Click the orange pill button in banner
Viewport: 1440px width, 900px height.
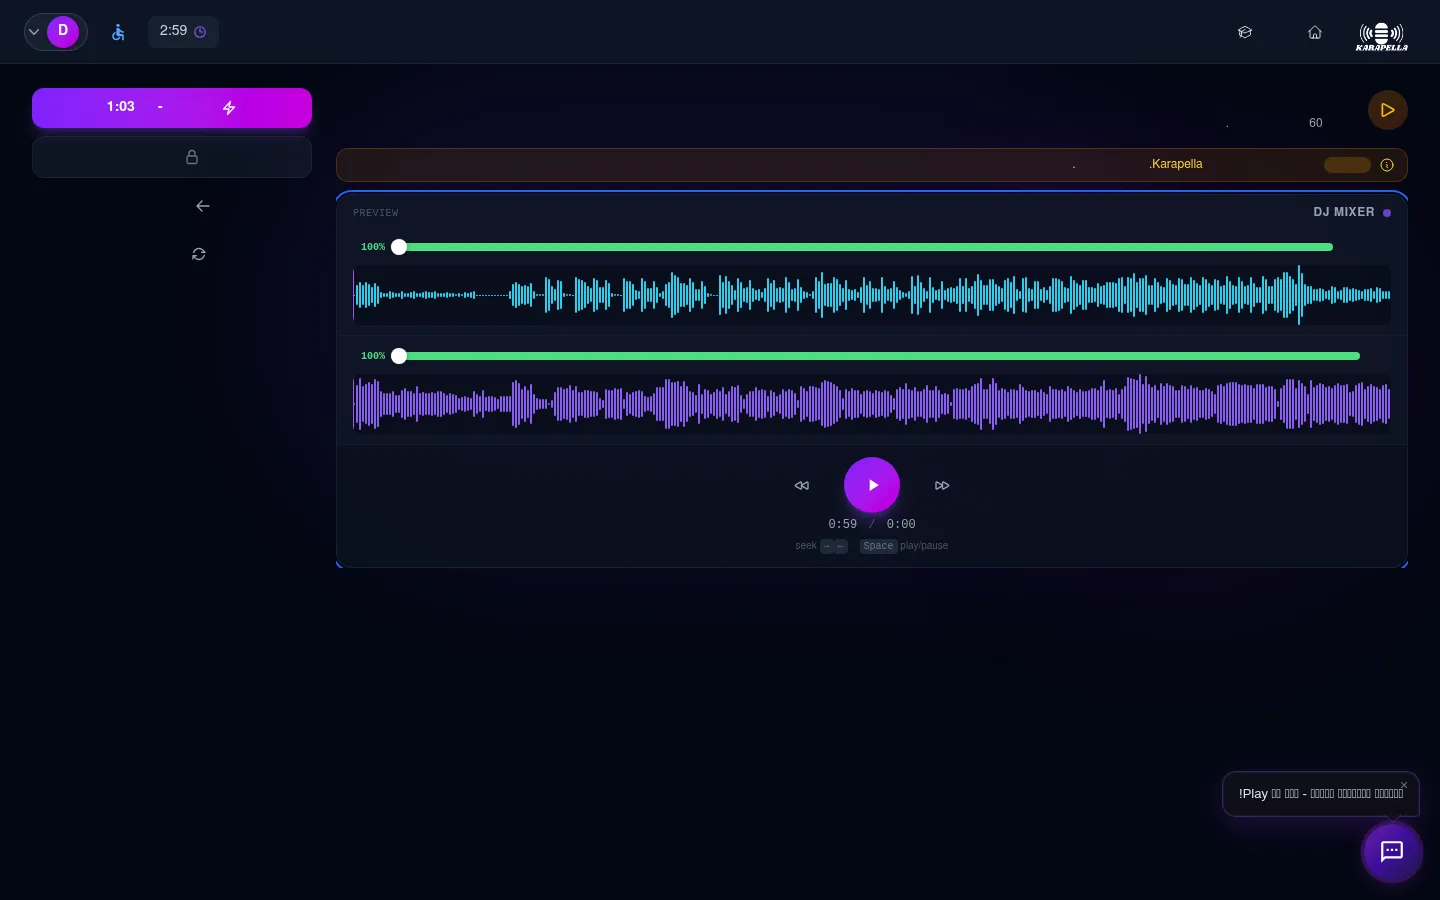[x=1347, y=165]
